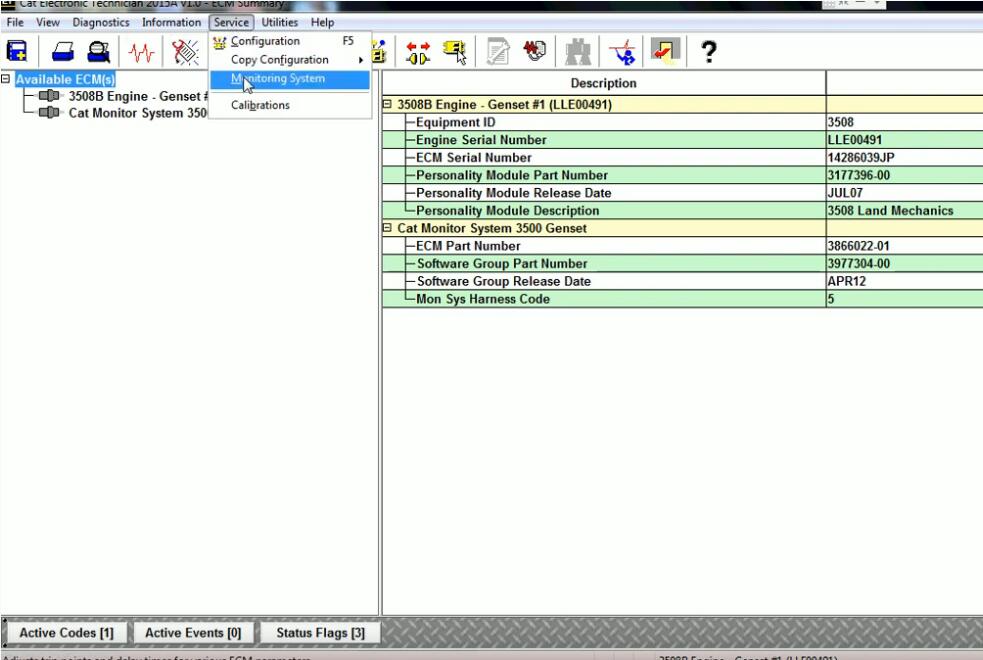Screen dimensions: 983x660
Task: Click the 3508B Engine ECM module icon
Action: tap(49, 96)
